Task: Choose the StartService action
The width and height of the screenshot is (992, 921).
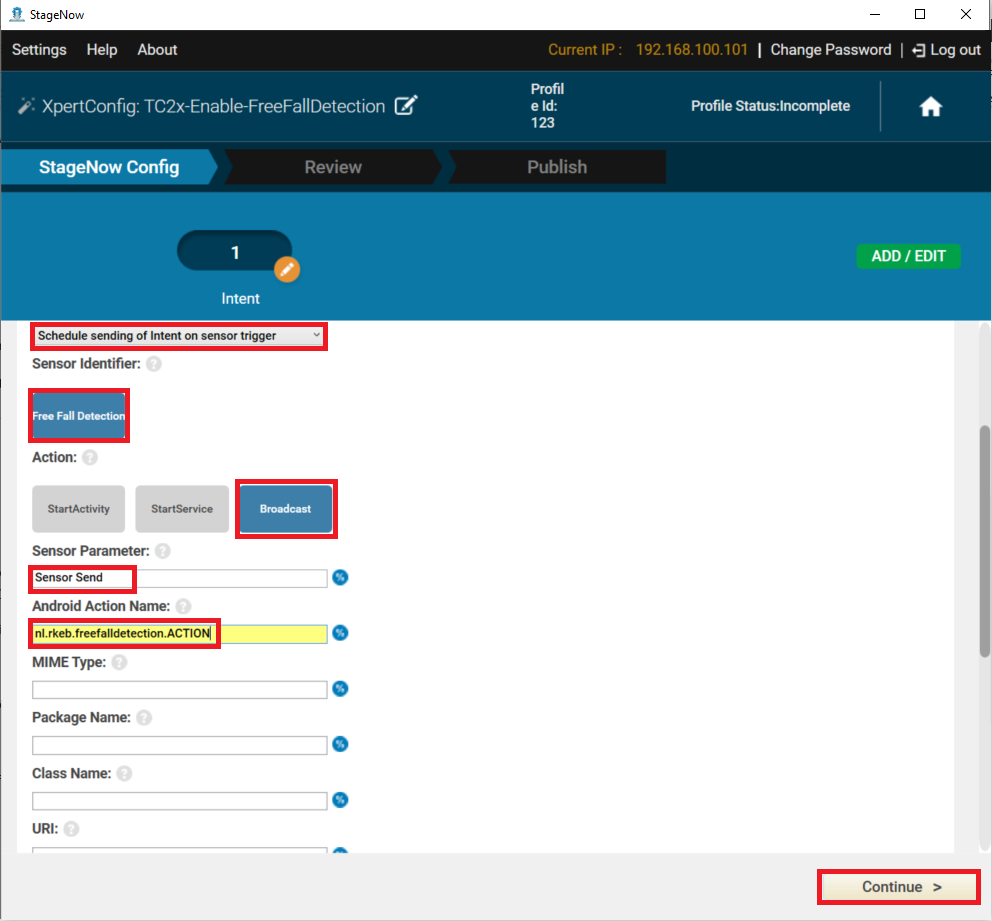Action: tap(182, 509)
